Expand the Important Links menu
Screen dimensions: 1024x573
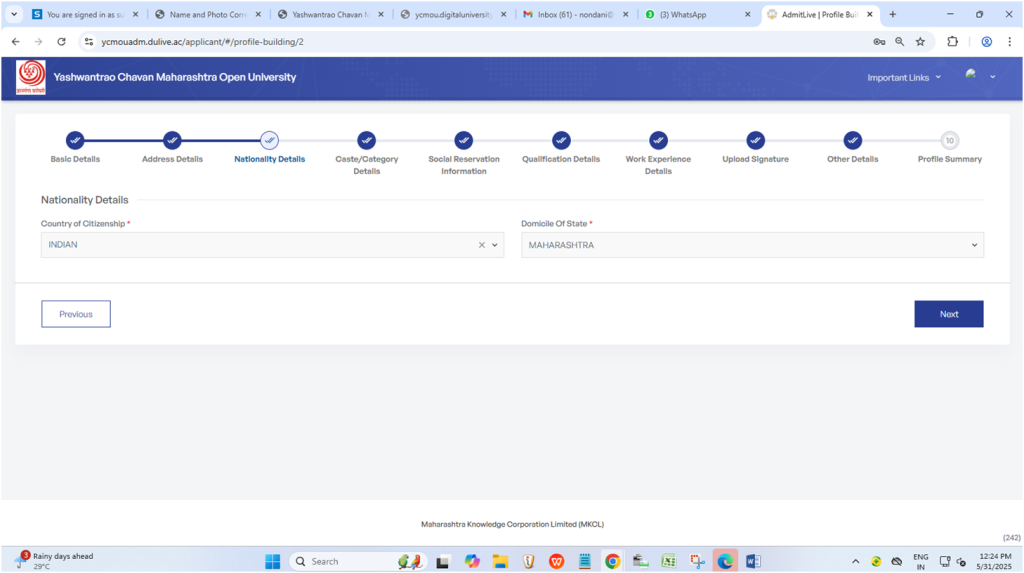coord(904,78)
